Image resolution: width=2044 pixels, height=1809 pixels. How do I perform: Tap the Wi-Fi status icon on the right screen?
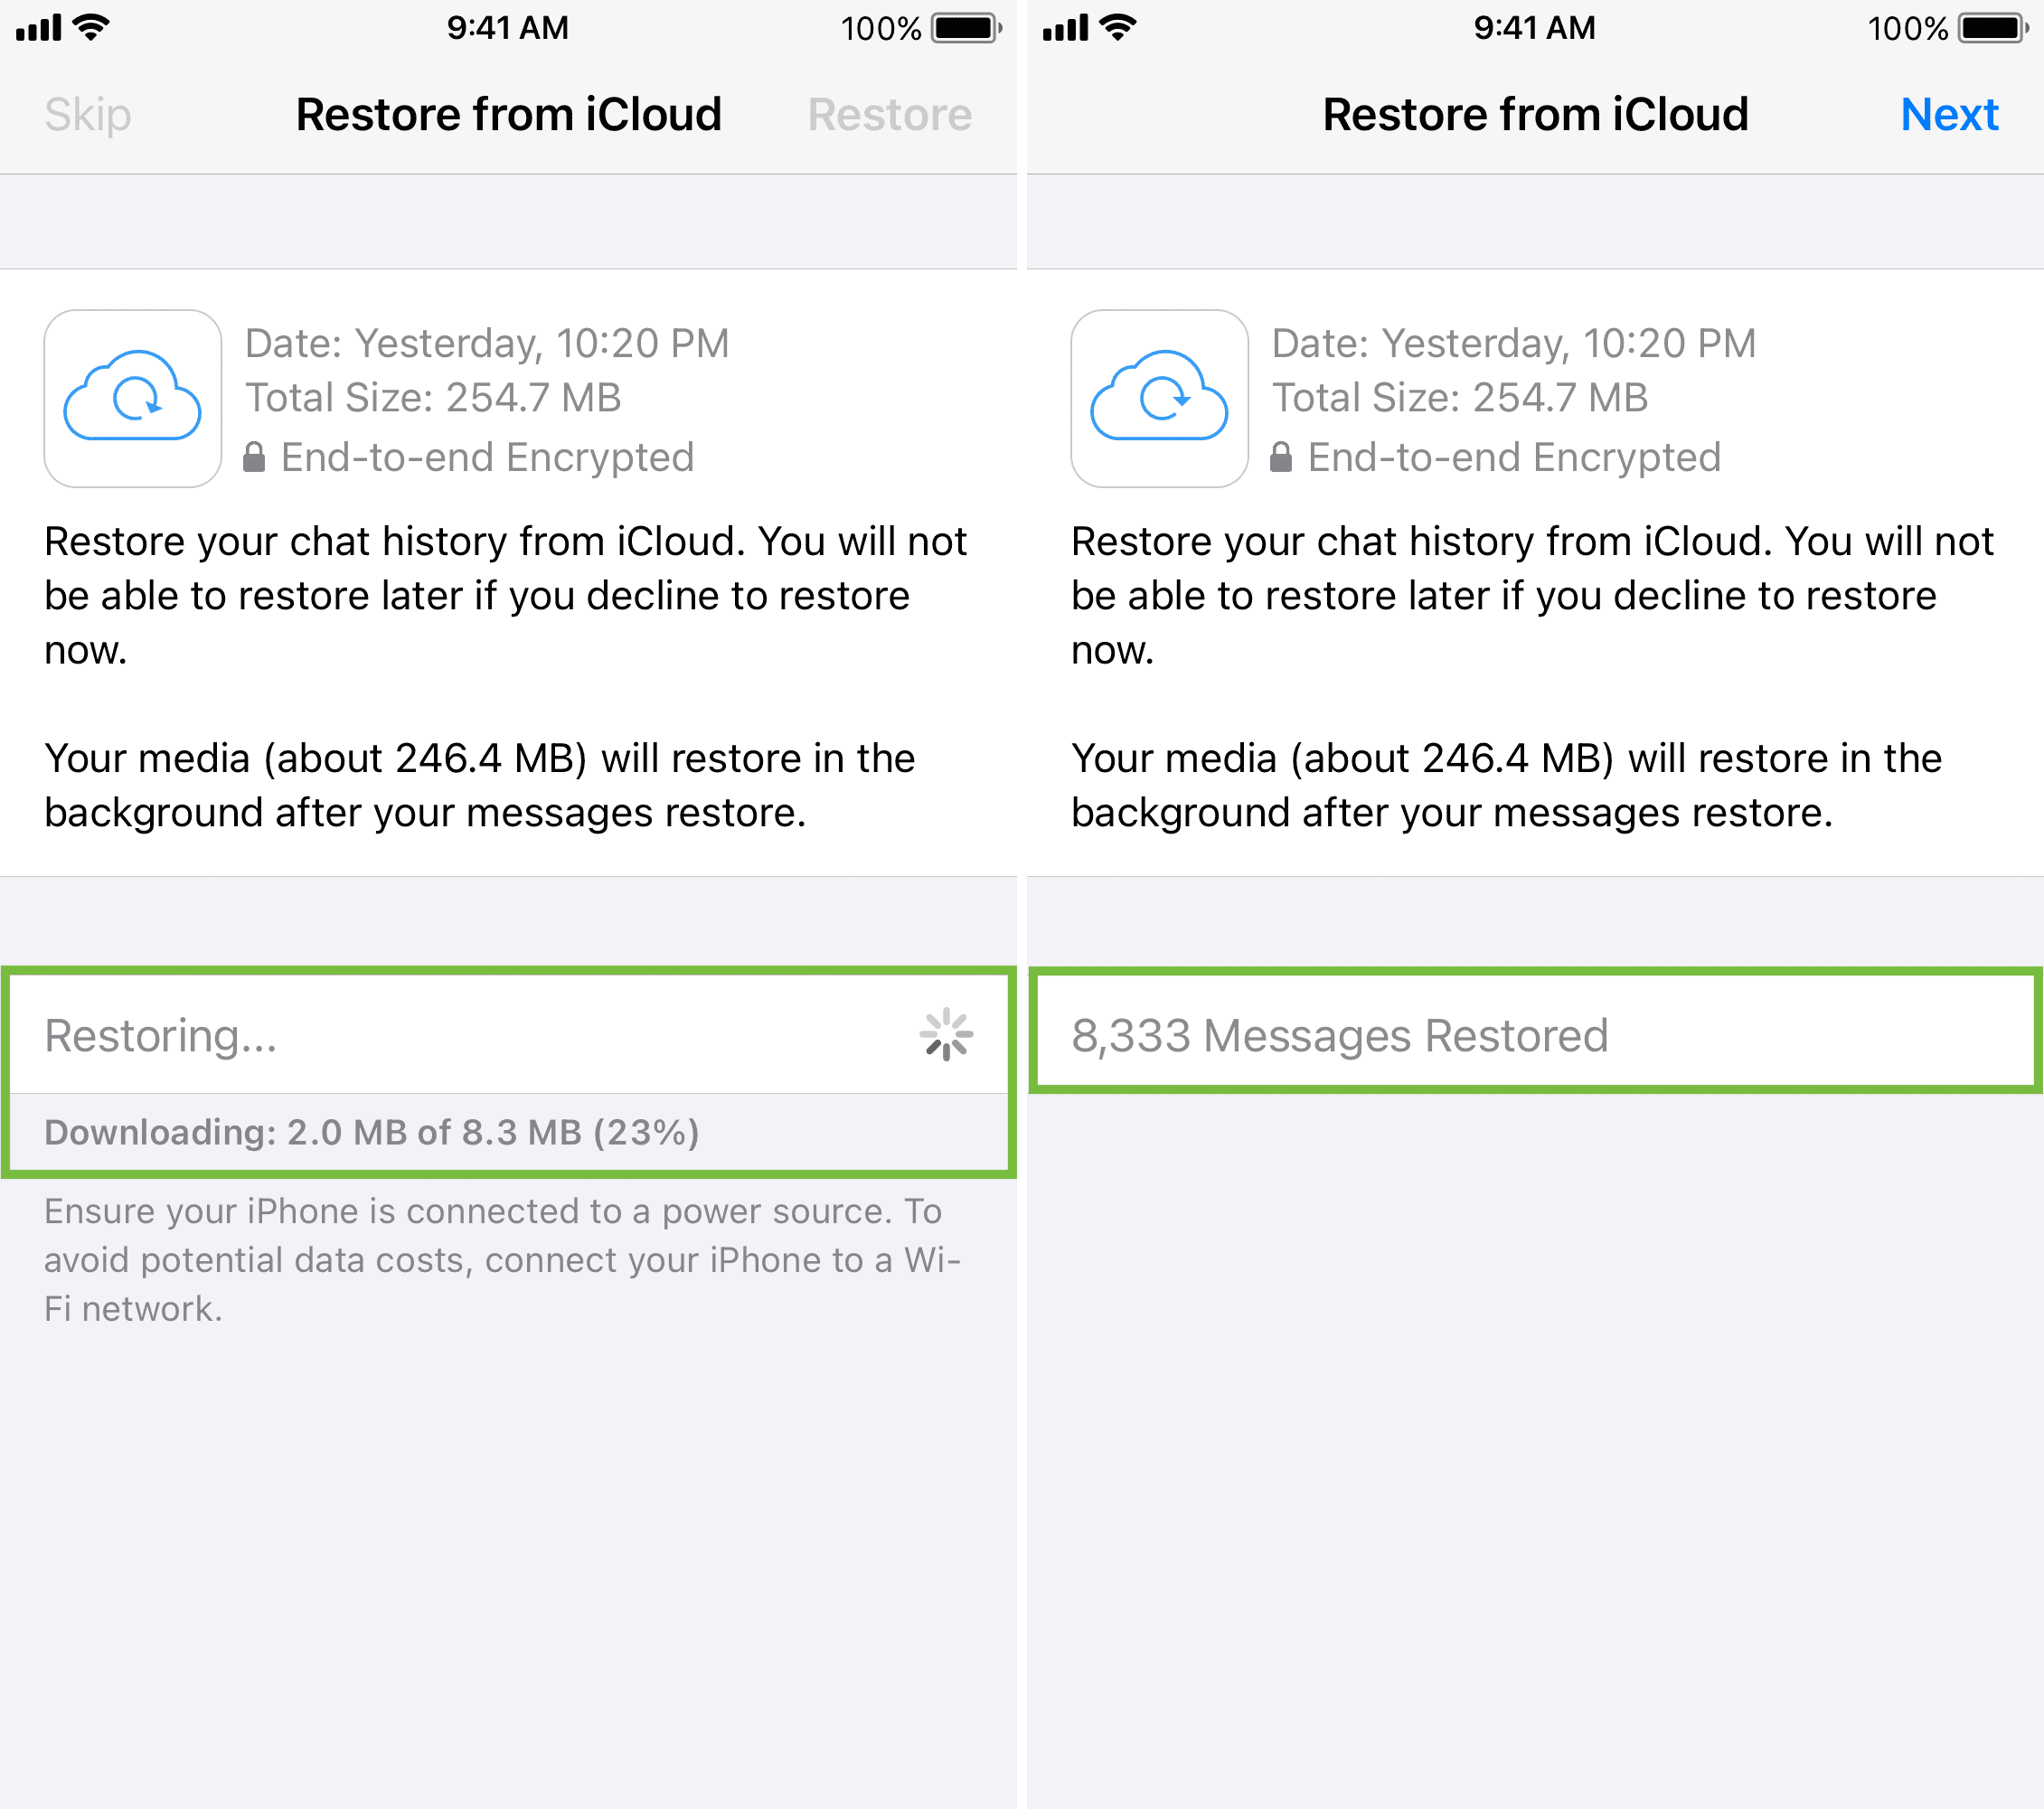(x=1118, y=27)
